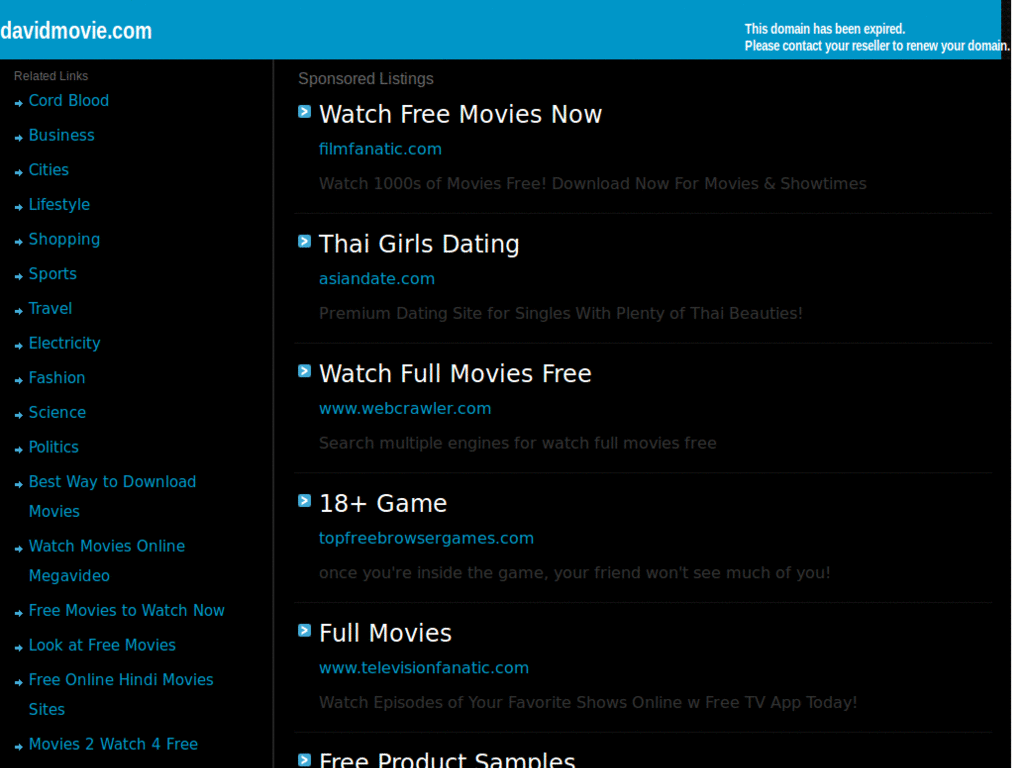Click the small arrow bullet before Sports

coord(18,276)
